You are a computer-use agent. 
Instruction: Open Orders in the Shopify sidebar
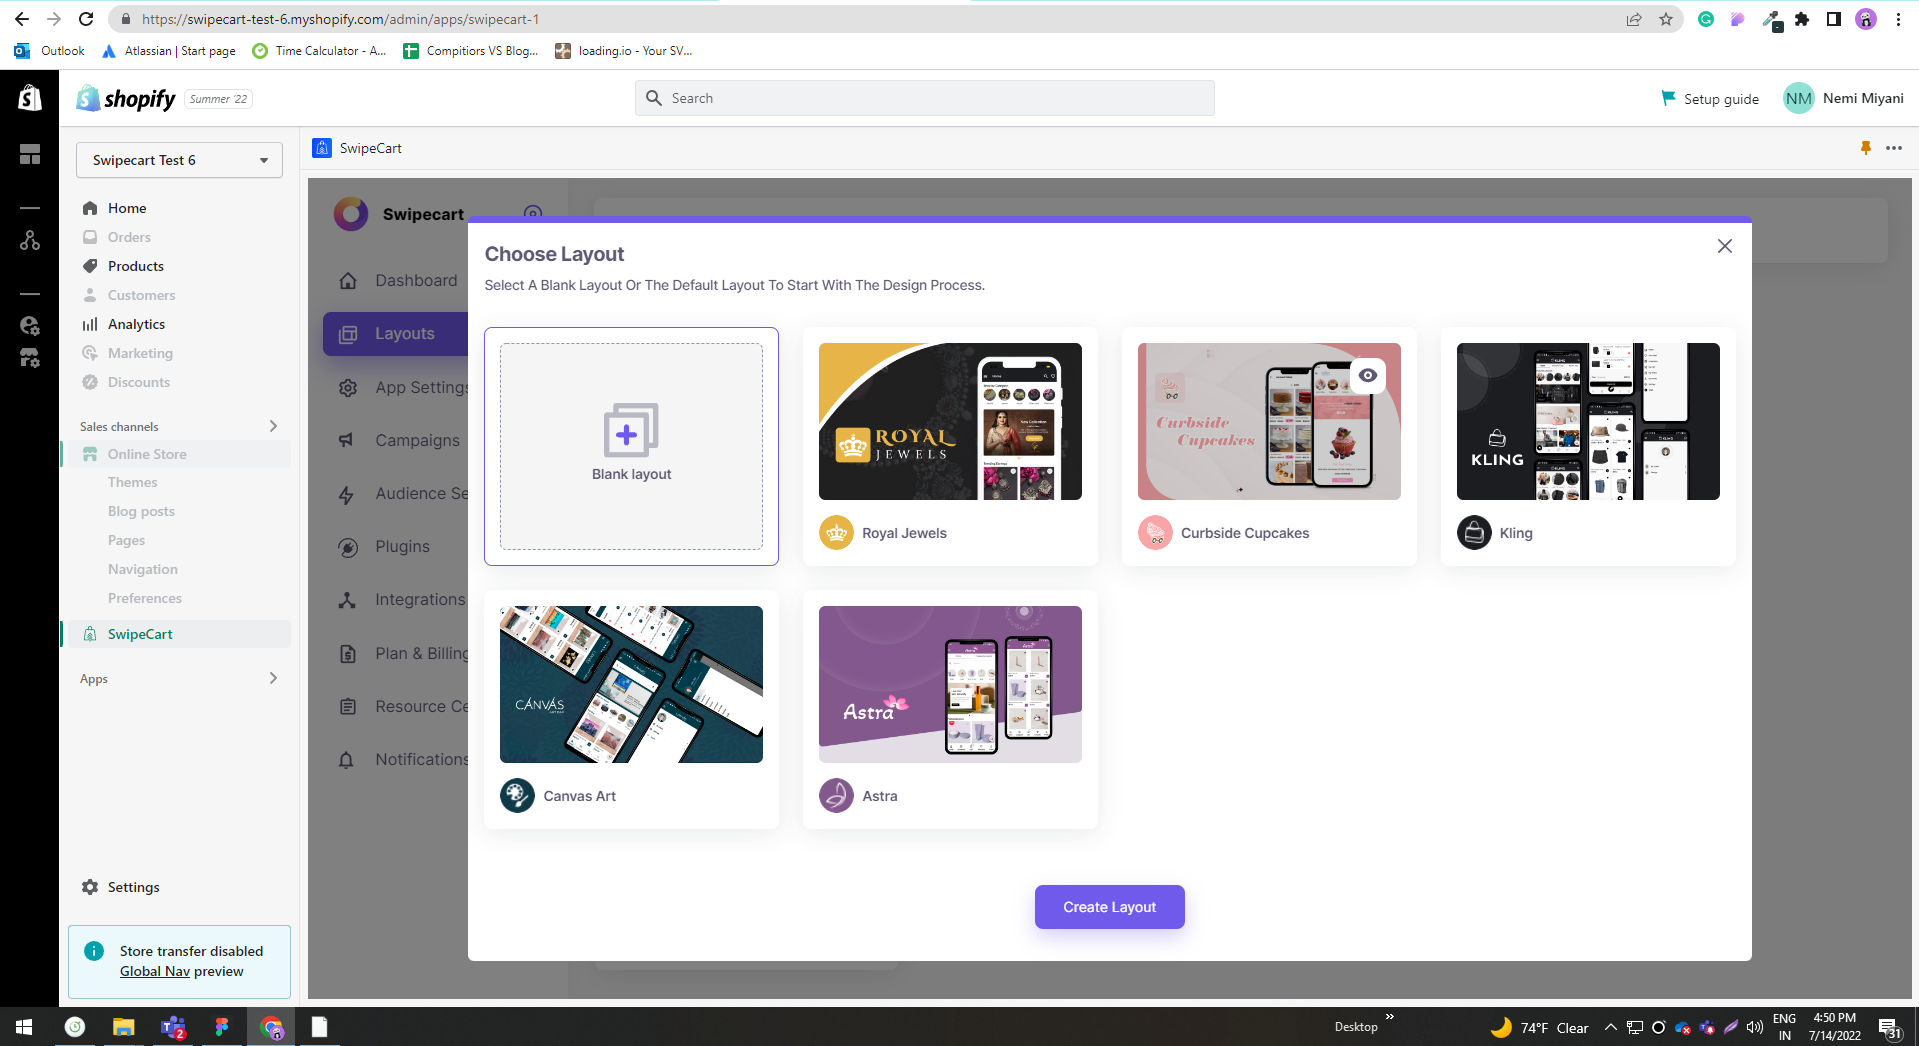[129, 237]
